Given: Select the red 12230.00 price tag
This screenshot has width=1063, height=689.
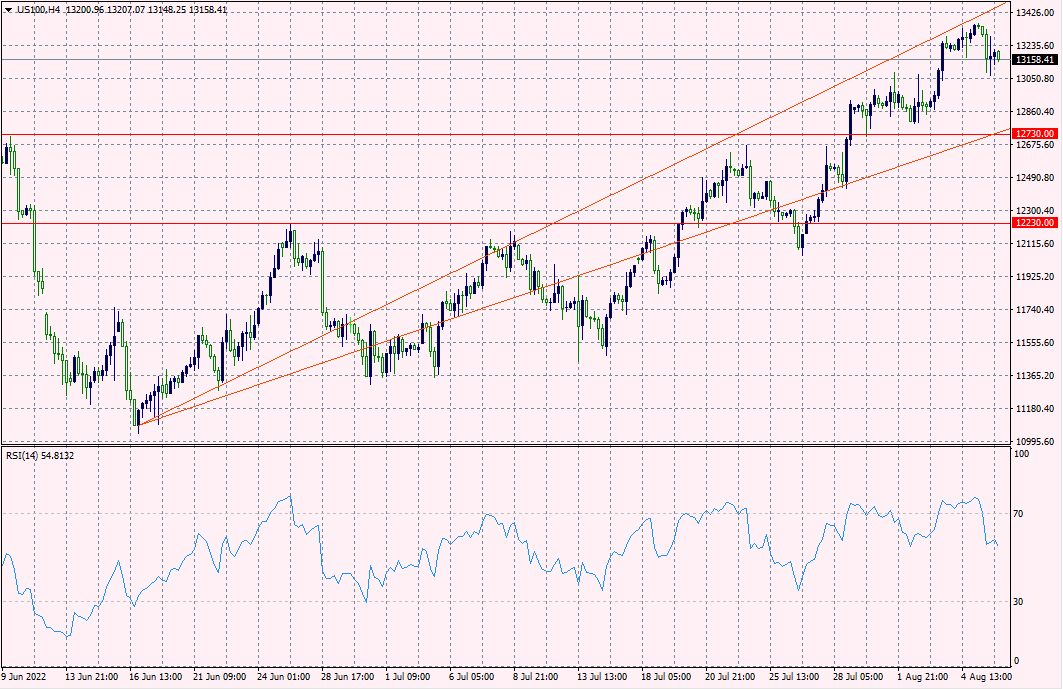Looking at the screenshot, I should pos(1035,222).
